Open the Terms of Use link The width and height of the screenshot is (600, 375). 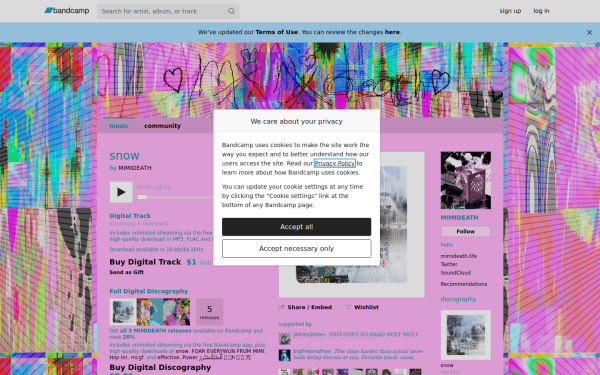pyautogui.click(x=276, y=32)
